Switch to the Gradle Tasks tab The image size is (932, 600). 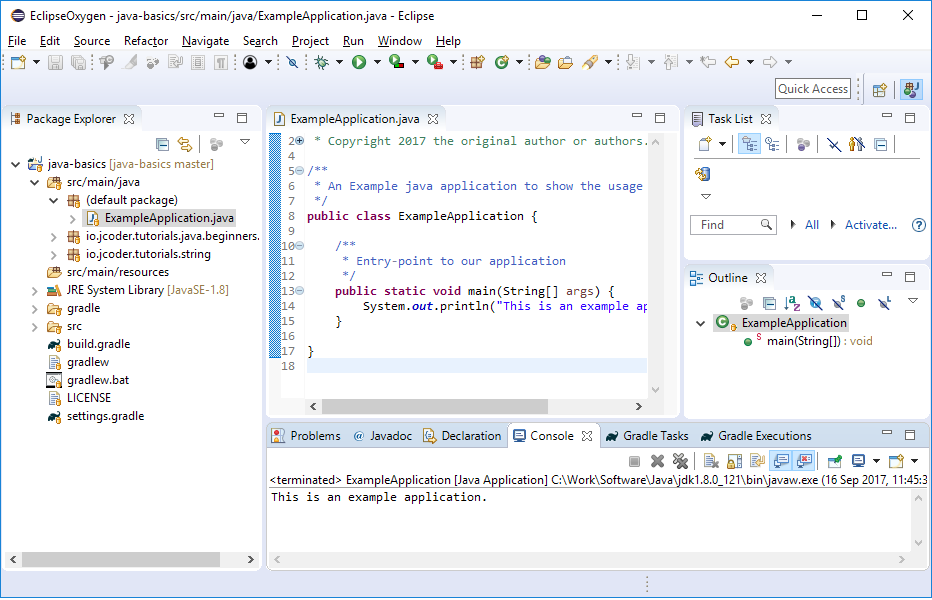pos(647,436)
